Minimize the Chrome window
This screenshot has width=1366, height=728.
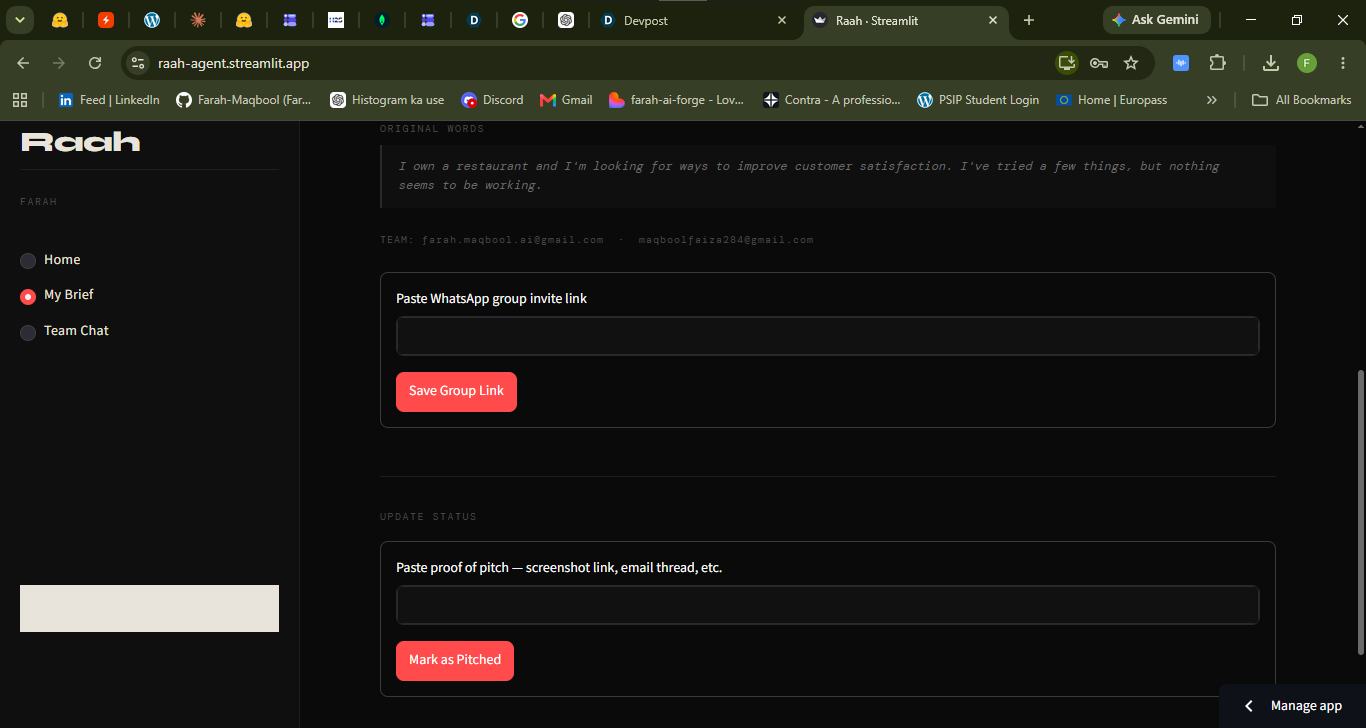[x=1251, y=20]
